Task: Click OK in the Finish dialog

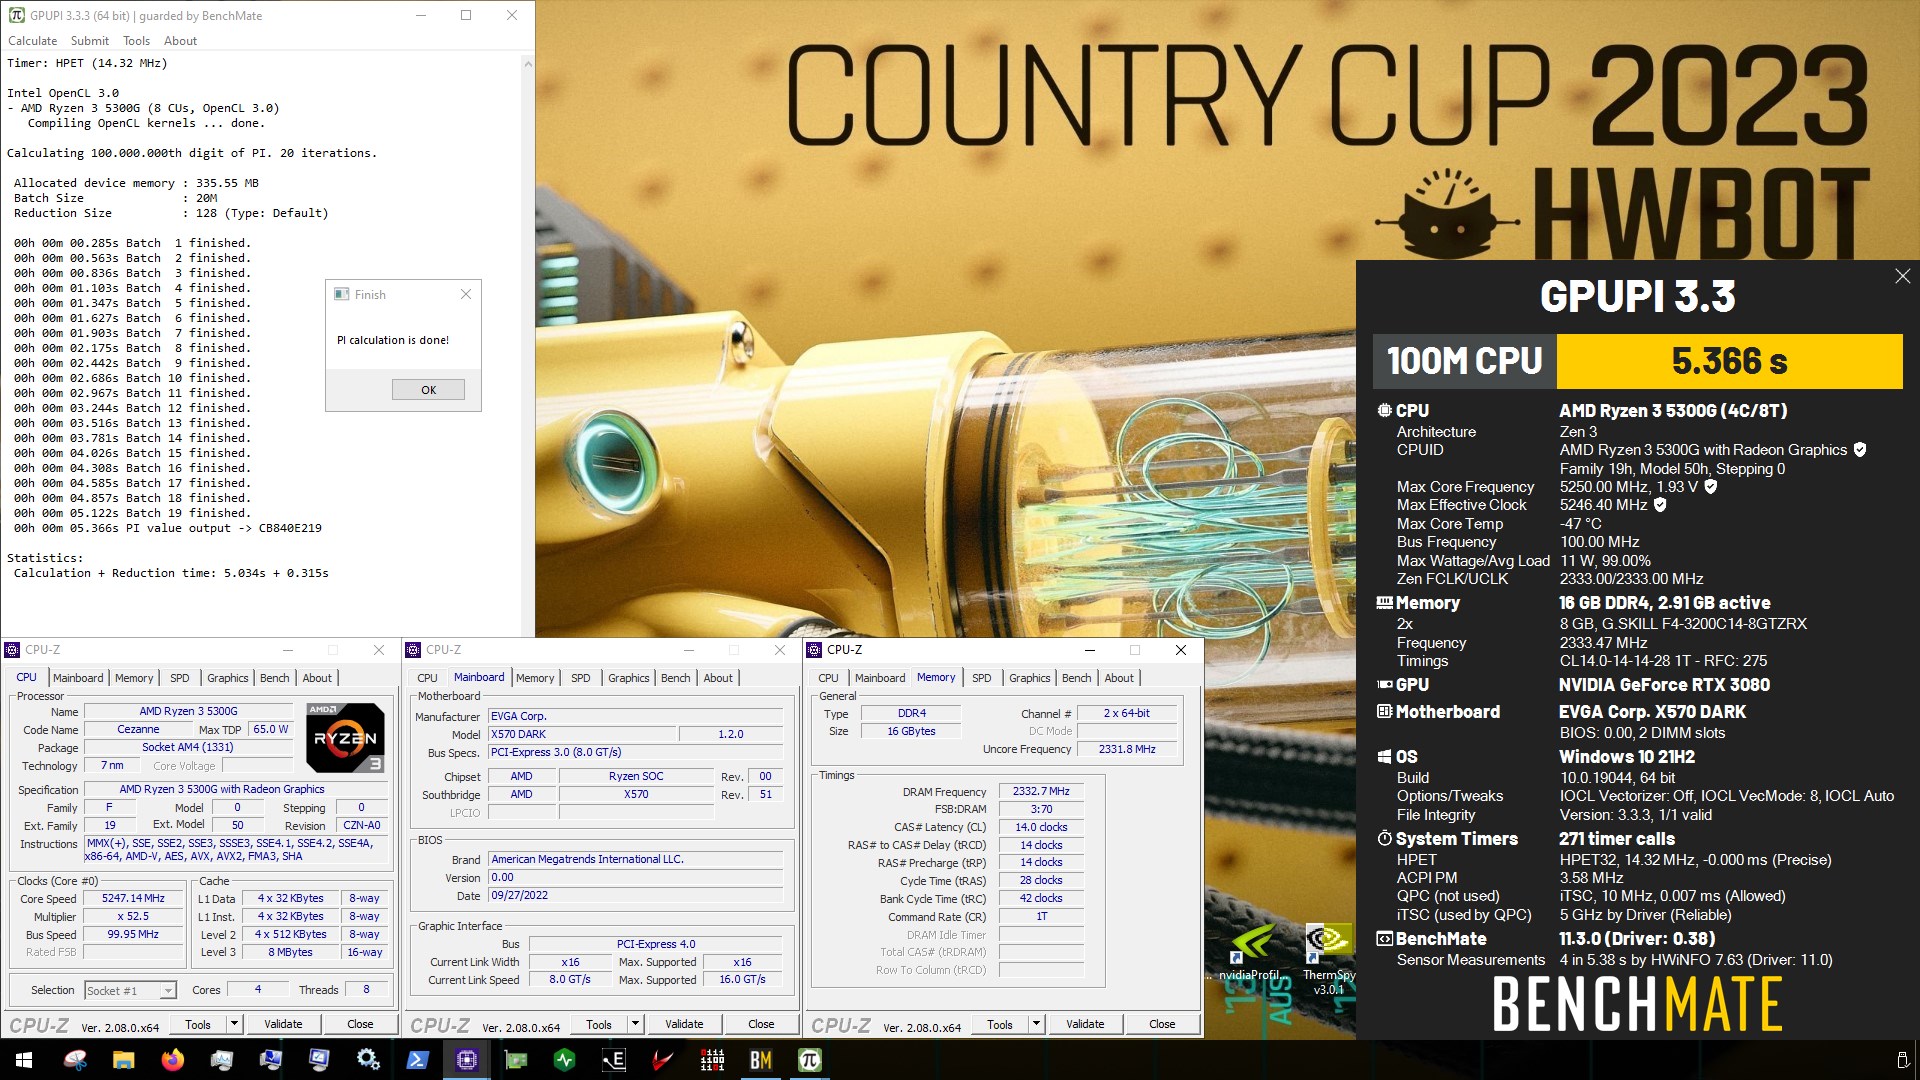Action: tap(428, 390)
